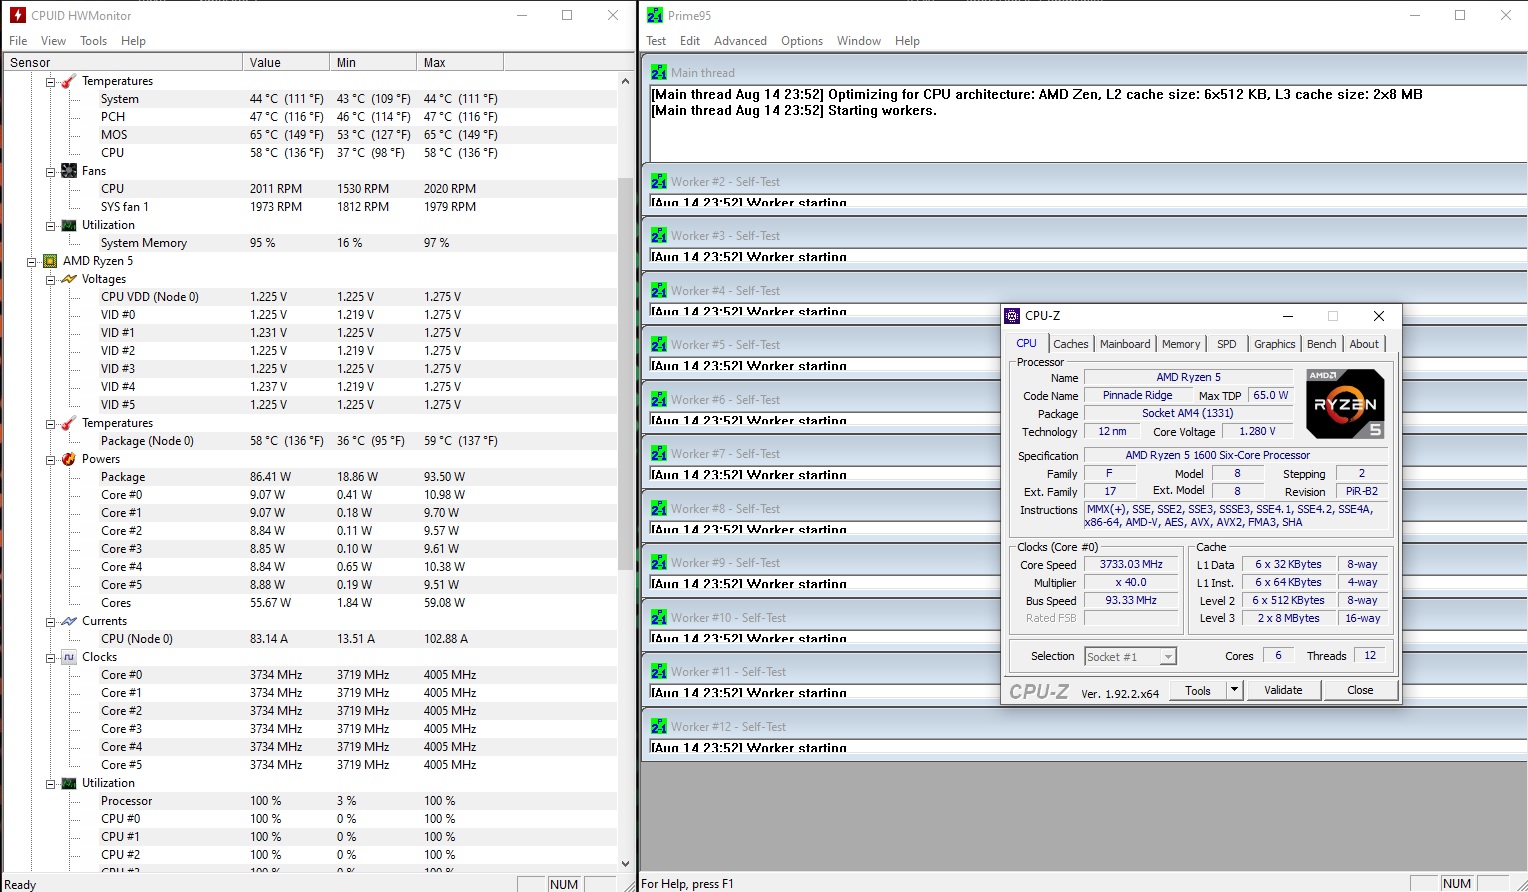
Task: Click the Value column header in HWMonitor
Action: tap(285, 62)
